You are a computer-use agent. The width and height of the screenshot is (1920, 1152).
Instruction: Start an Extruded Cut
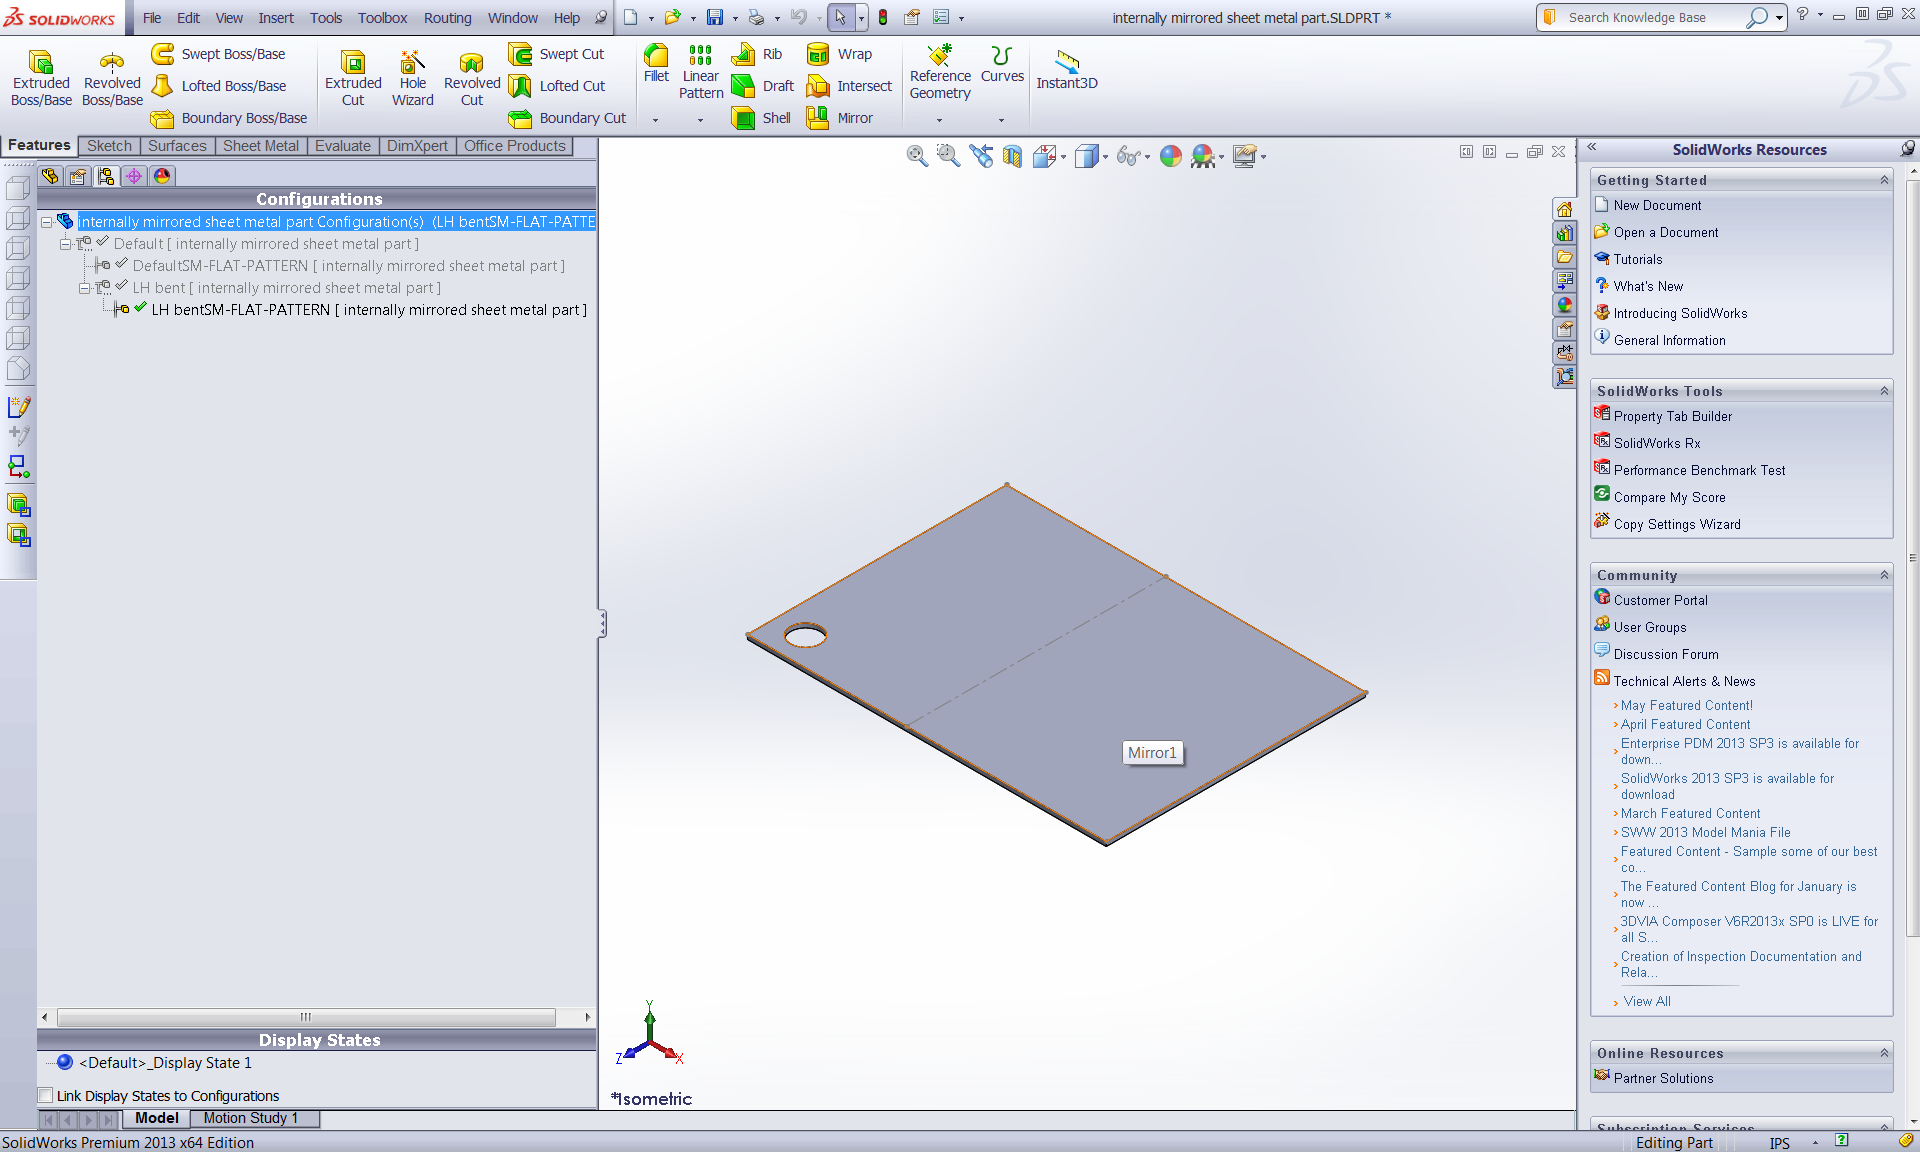click(x=353, y=77)
